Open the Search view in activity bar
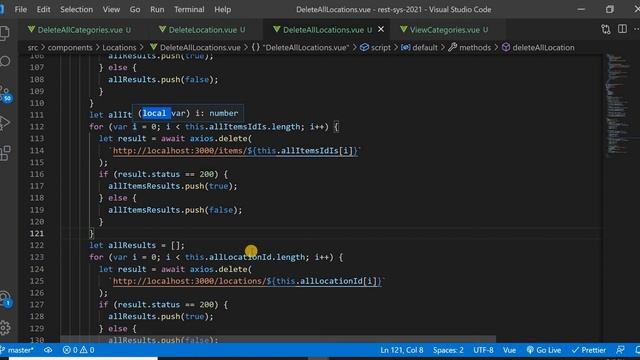 point(5,62)
